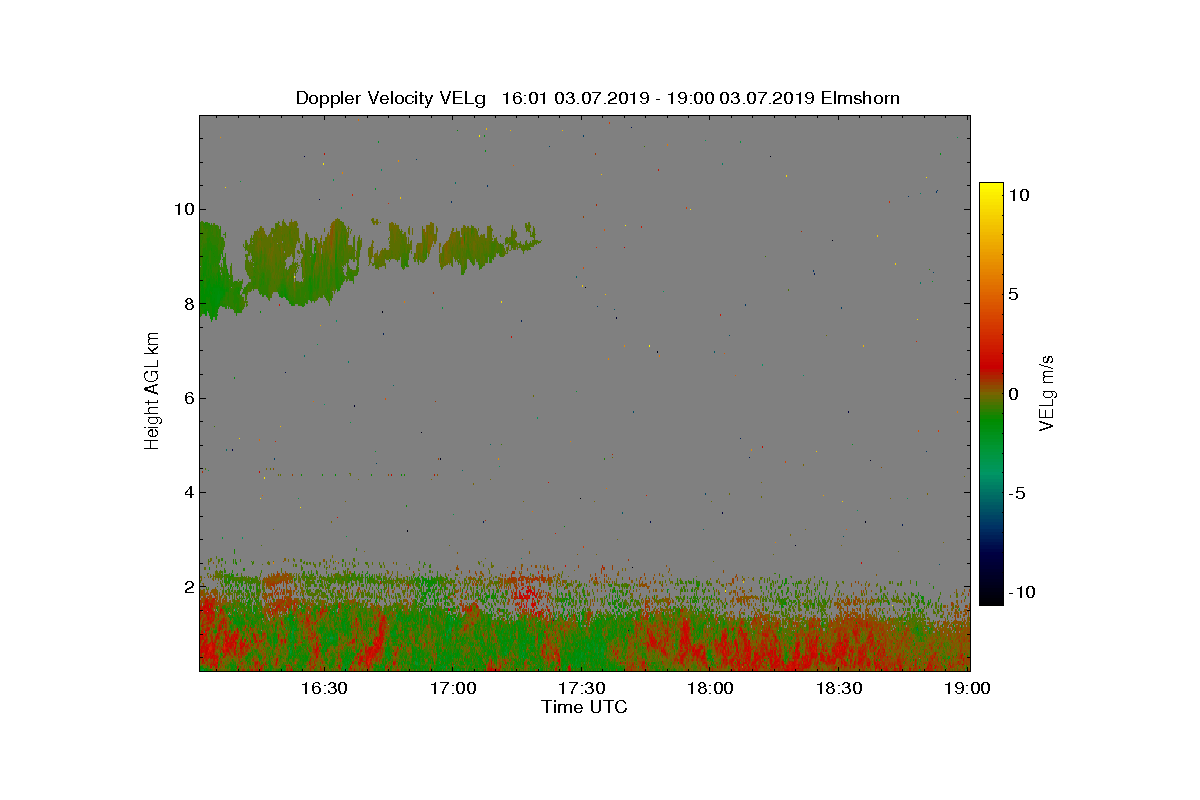This screenshot has height=800, width=1200.
Task: Click the 18:30 time tick label
Action: (839, 688)
